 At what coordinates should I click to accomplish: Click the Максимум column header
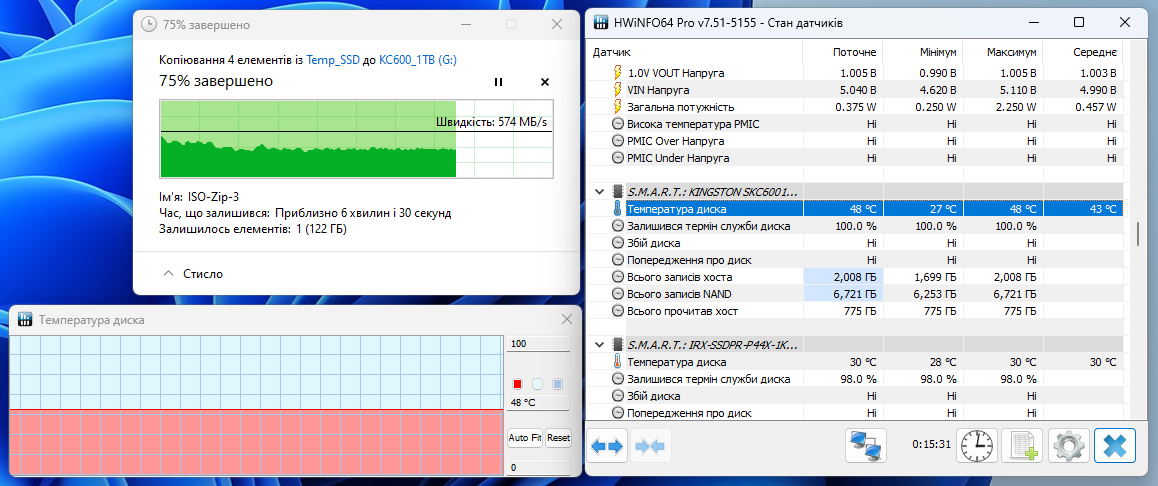coord(1003,52)
